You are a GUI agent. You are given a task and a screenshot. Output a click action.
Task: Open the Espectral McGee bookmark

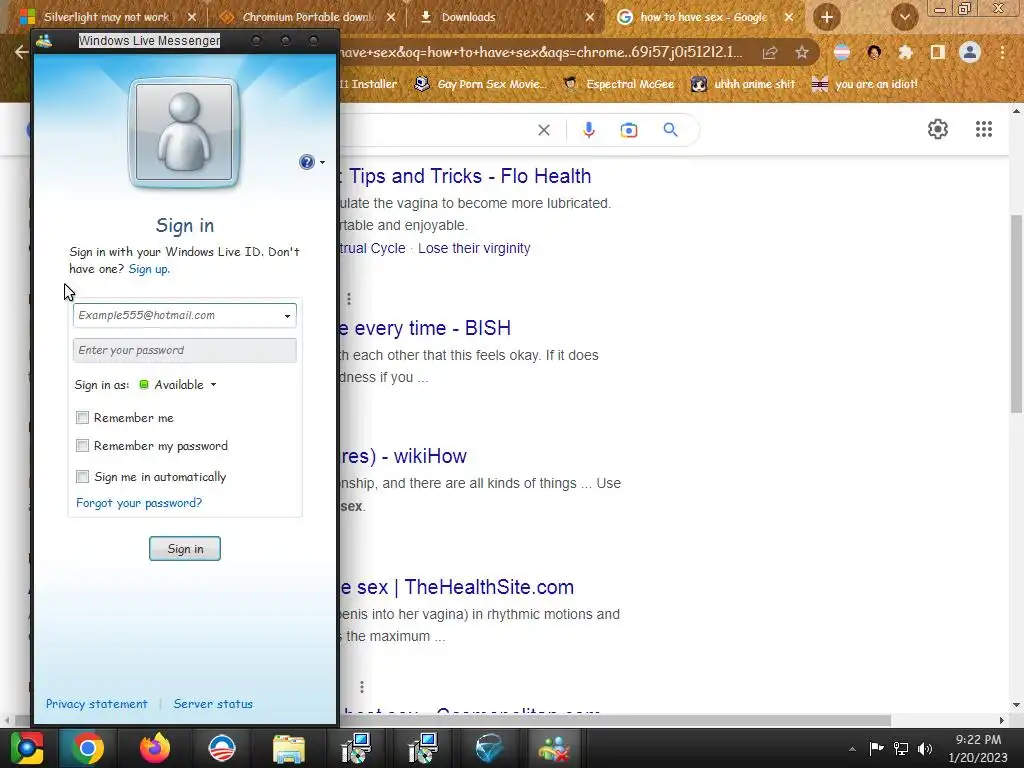click(618, 84)
